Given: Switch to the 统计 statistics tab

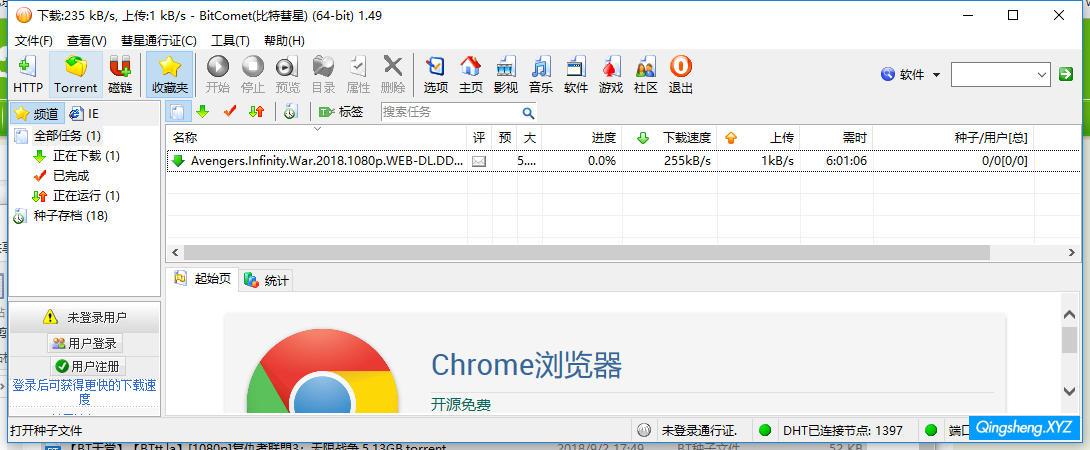Looking at the screenshot, I should pyautogui.click(x=267, y=280).
